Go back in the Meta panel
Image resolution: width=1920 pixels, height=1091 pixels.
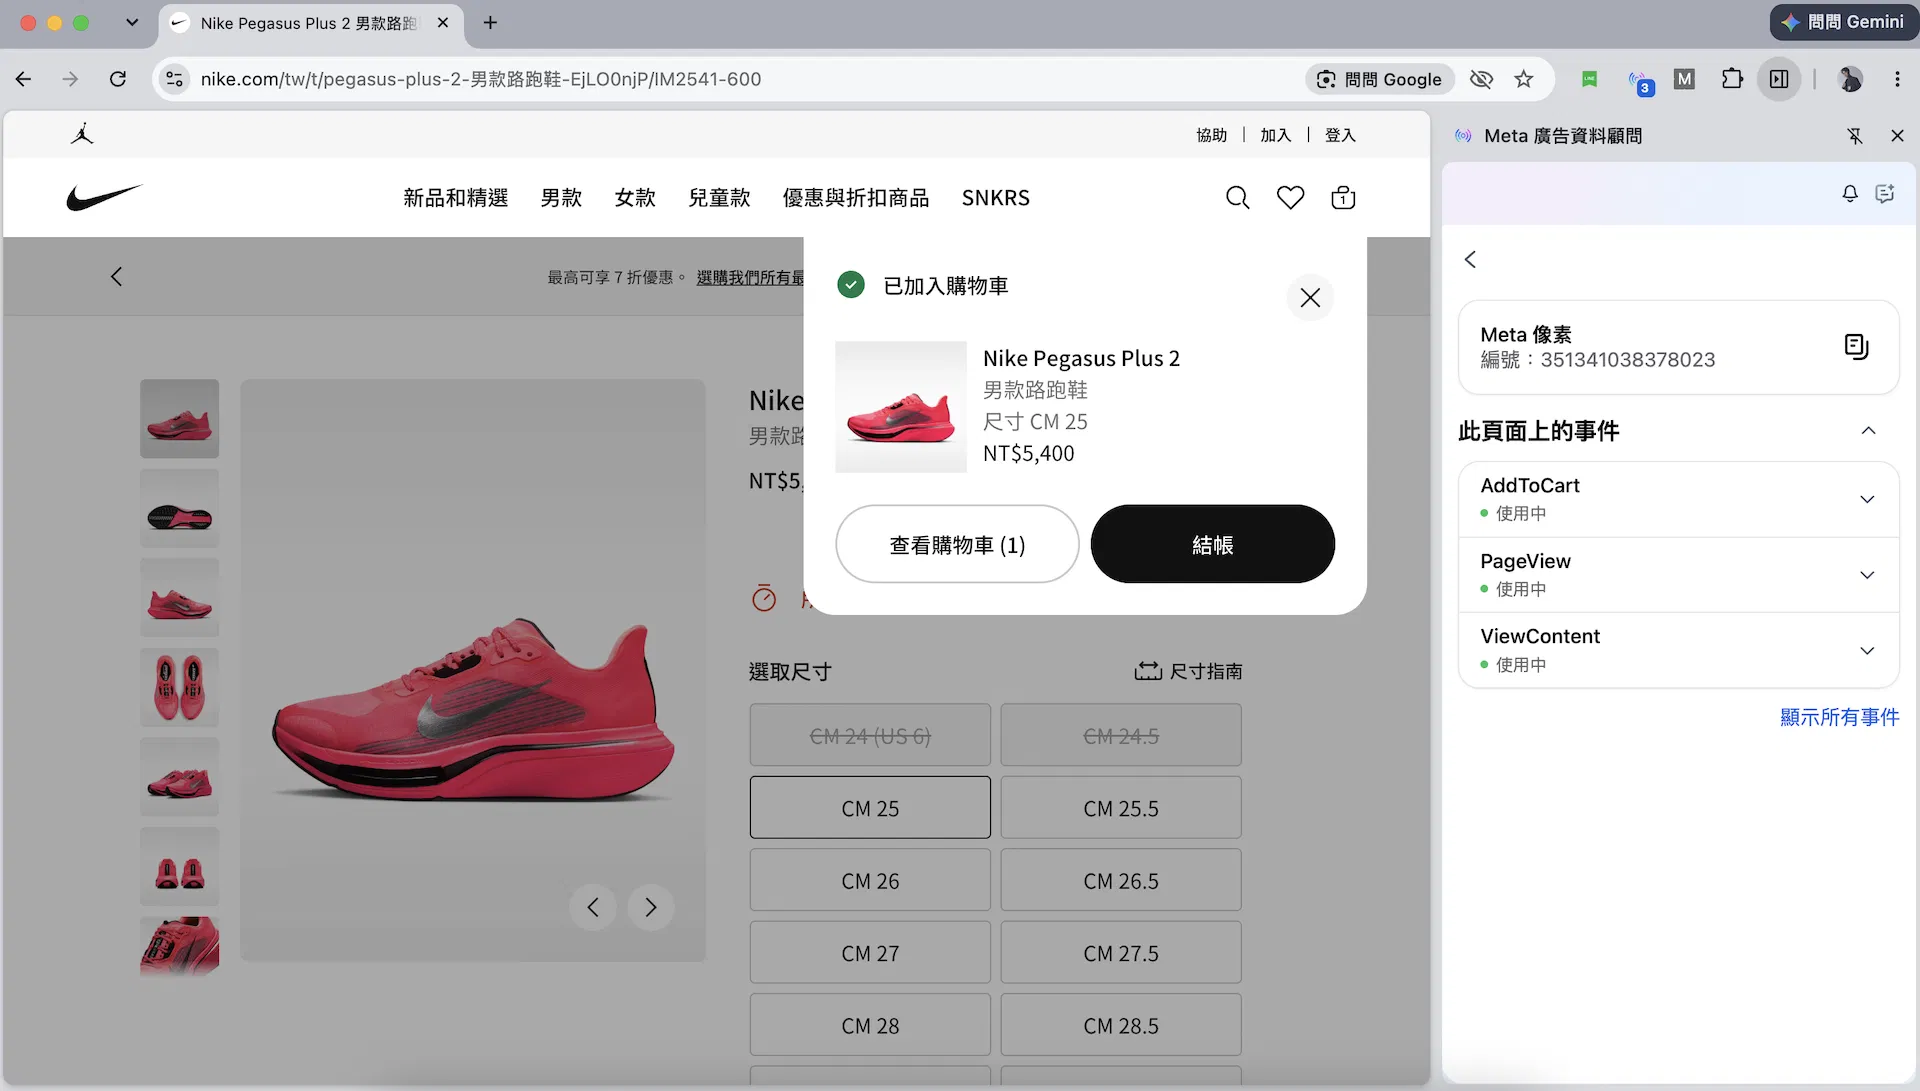[x=1470, y=259]
